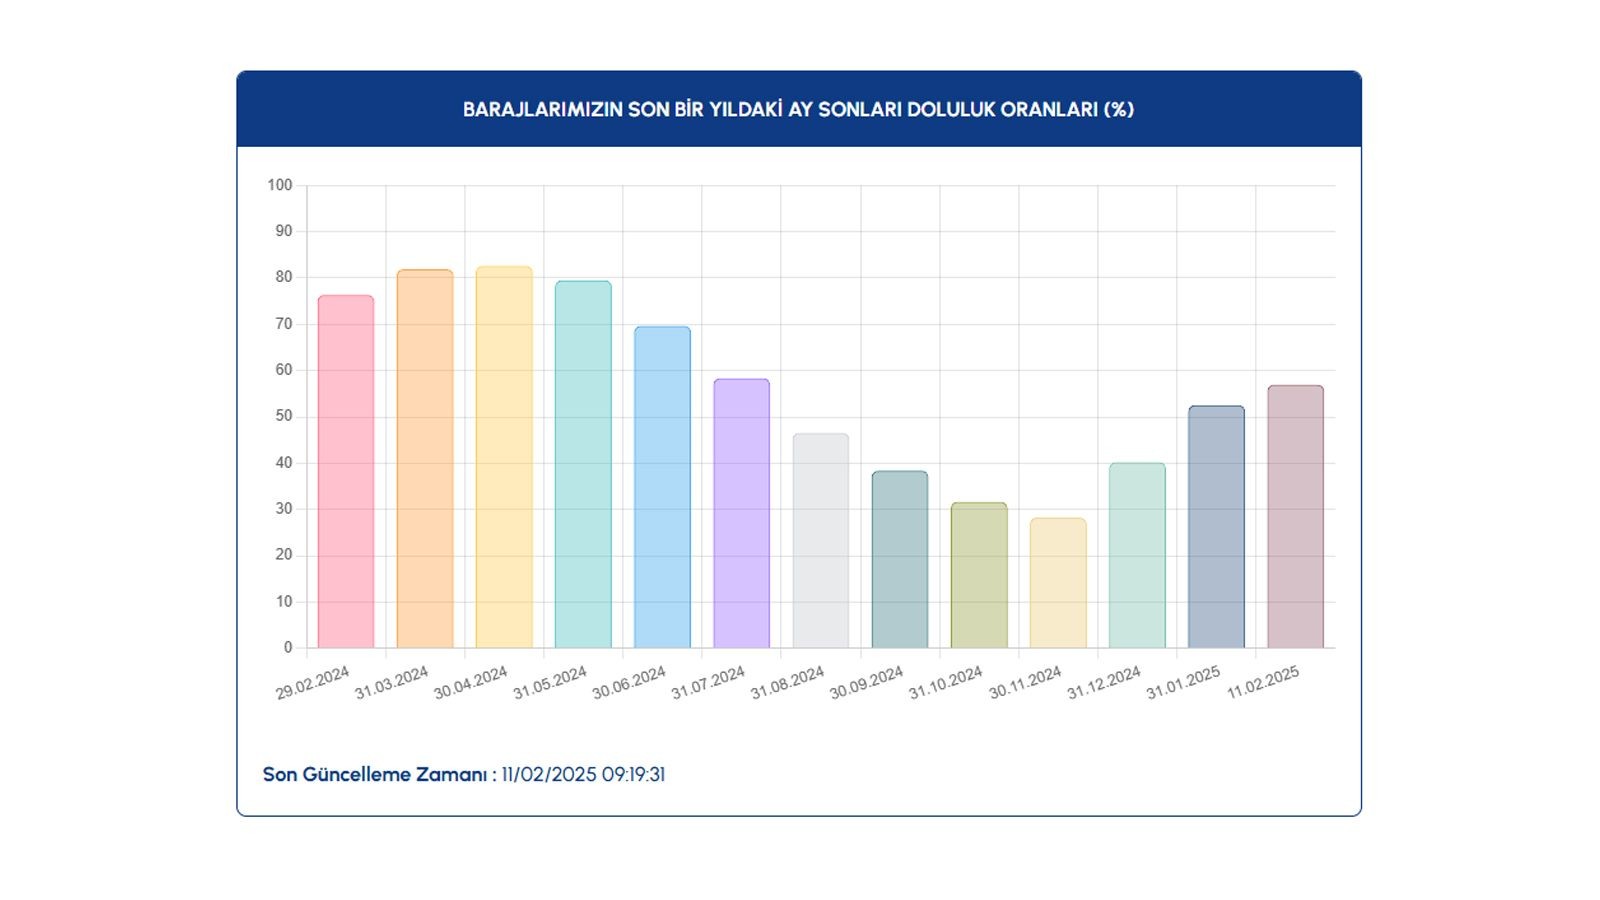The image size is (1600, 900).
Task: Click the 31.07.2024 axis label
Action: tap(708, 682)
